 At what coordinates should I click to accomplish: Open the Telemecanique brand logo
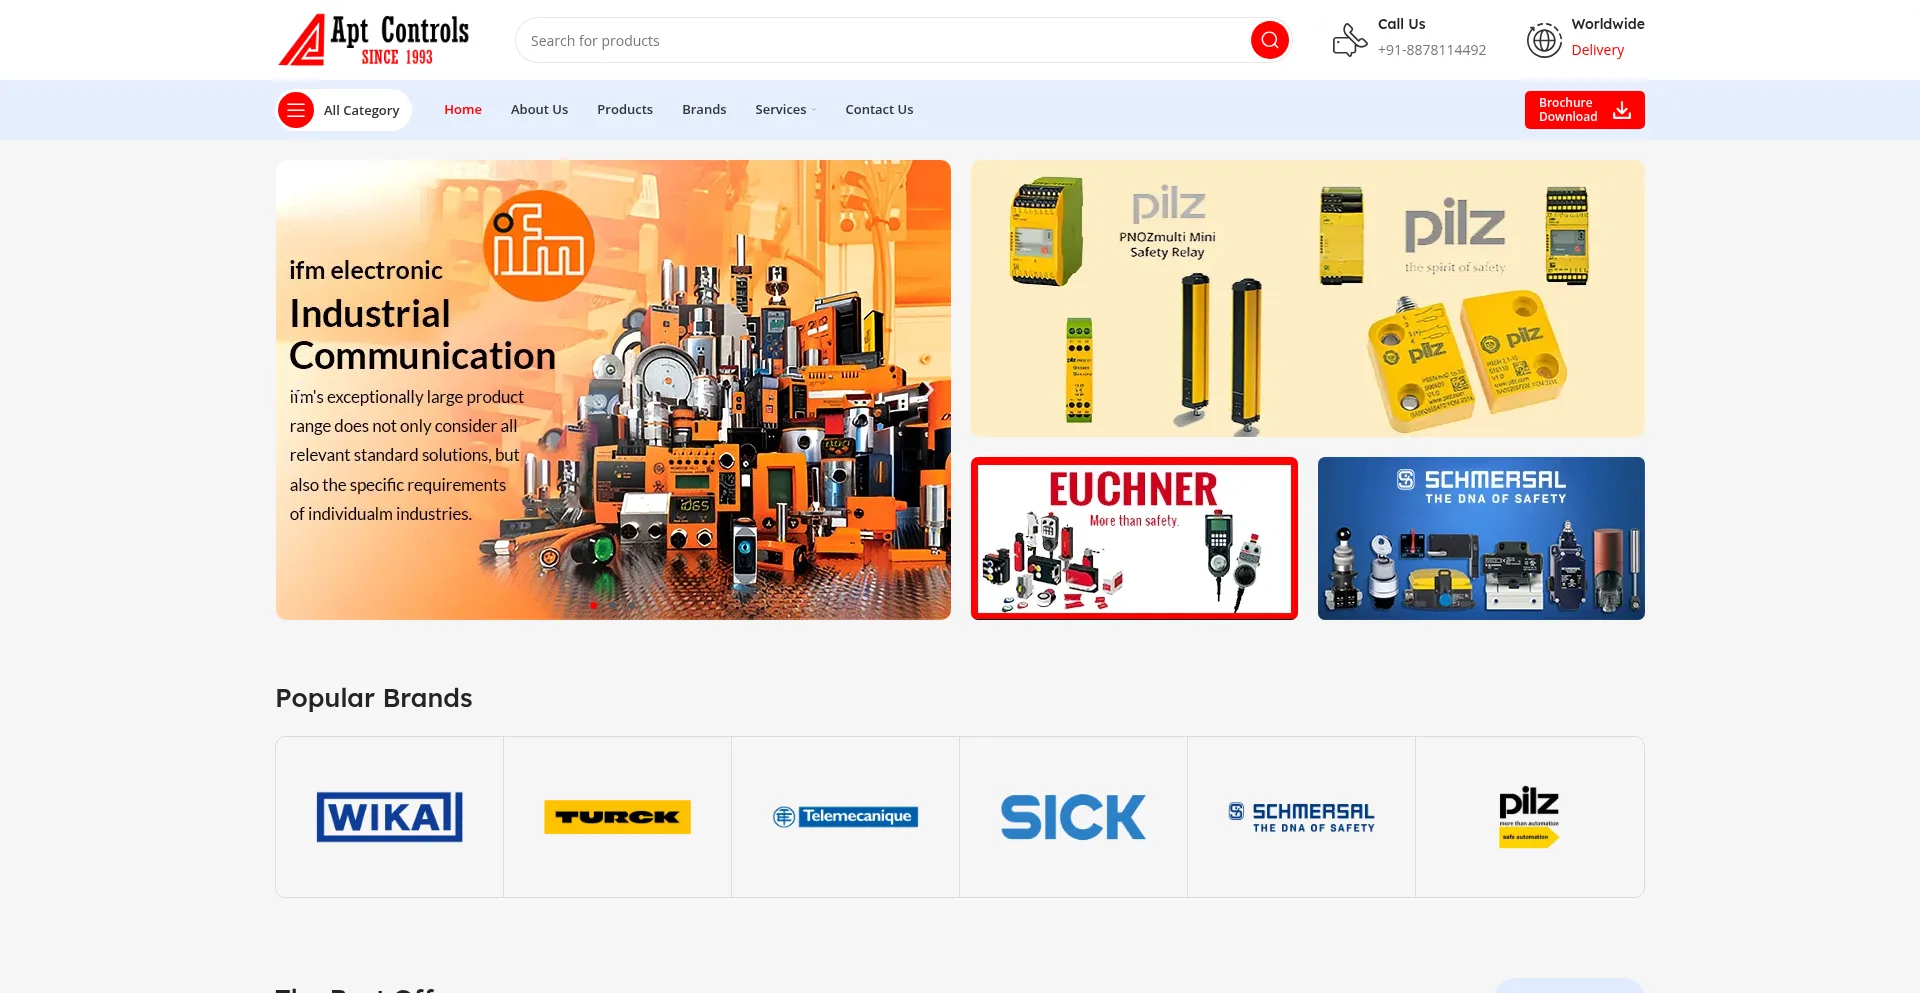[845, 817]
